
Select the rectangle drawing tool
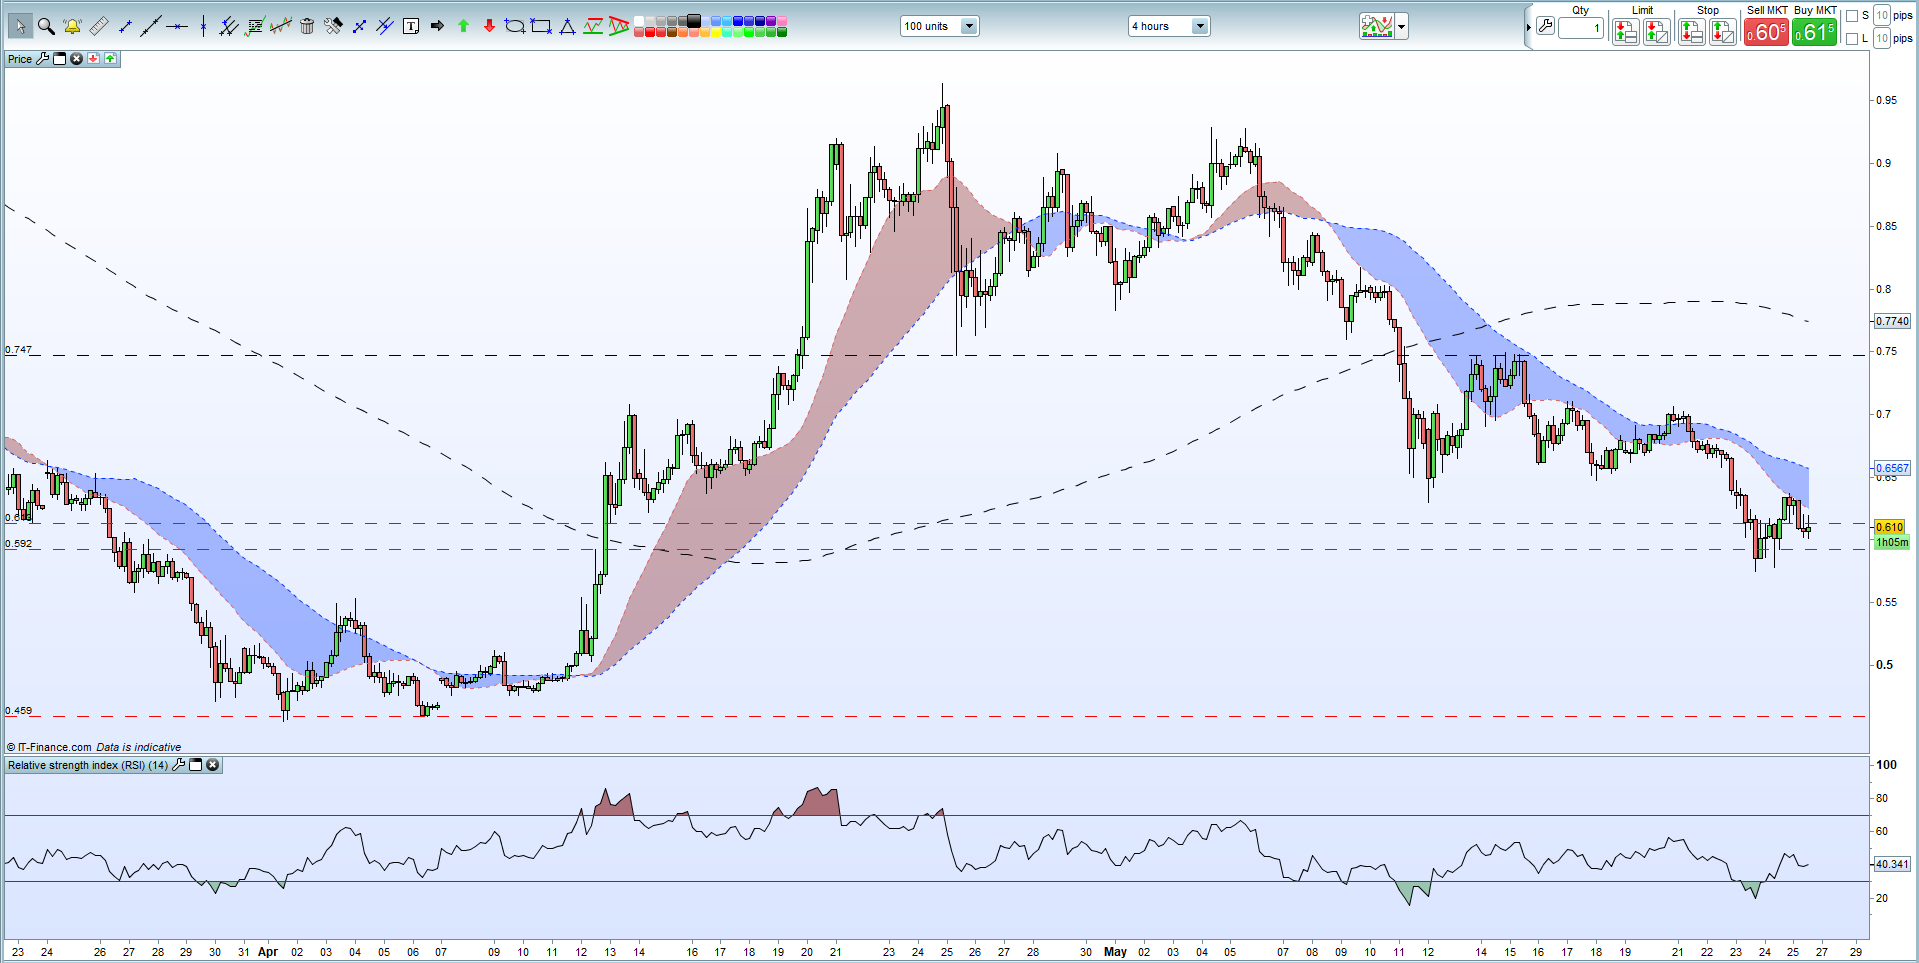coord(541,26)
